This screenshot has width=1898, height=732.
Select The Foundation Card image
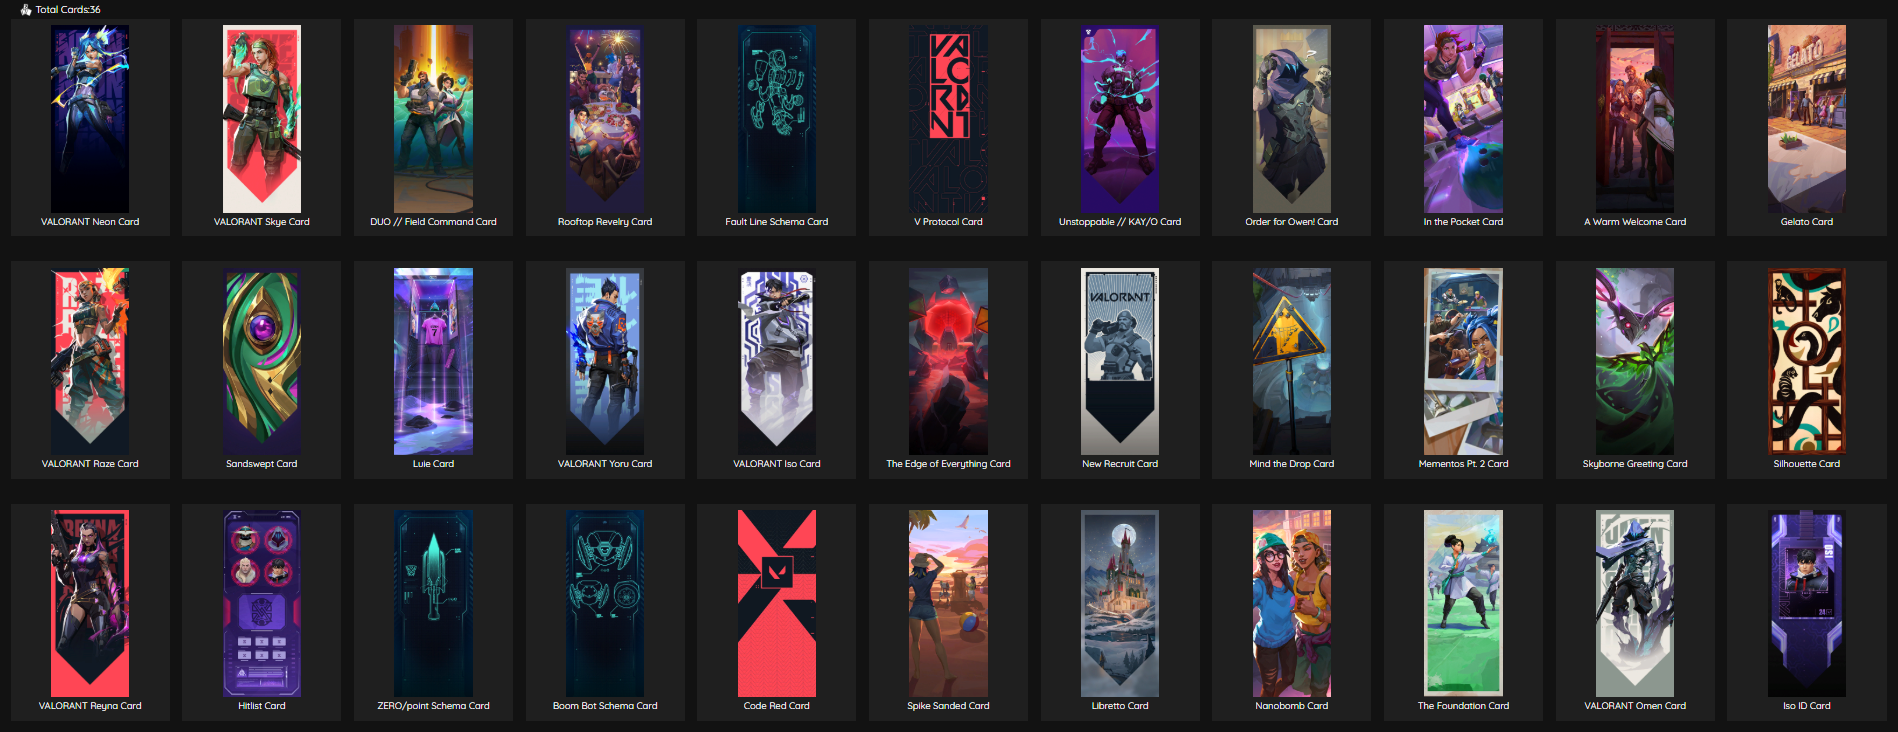click(1463, 603)
